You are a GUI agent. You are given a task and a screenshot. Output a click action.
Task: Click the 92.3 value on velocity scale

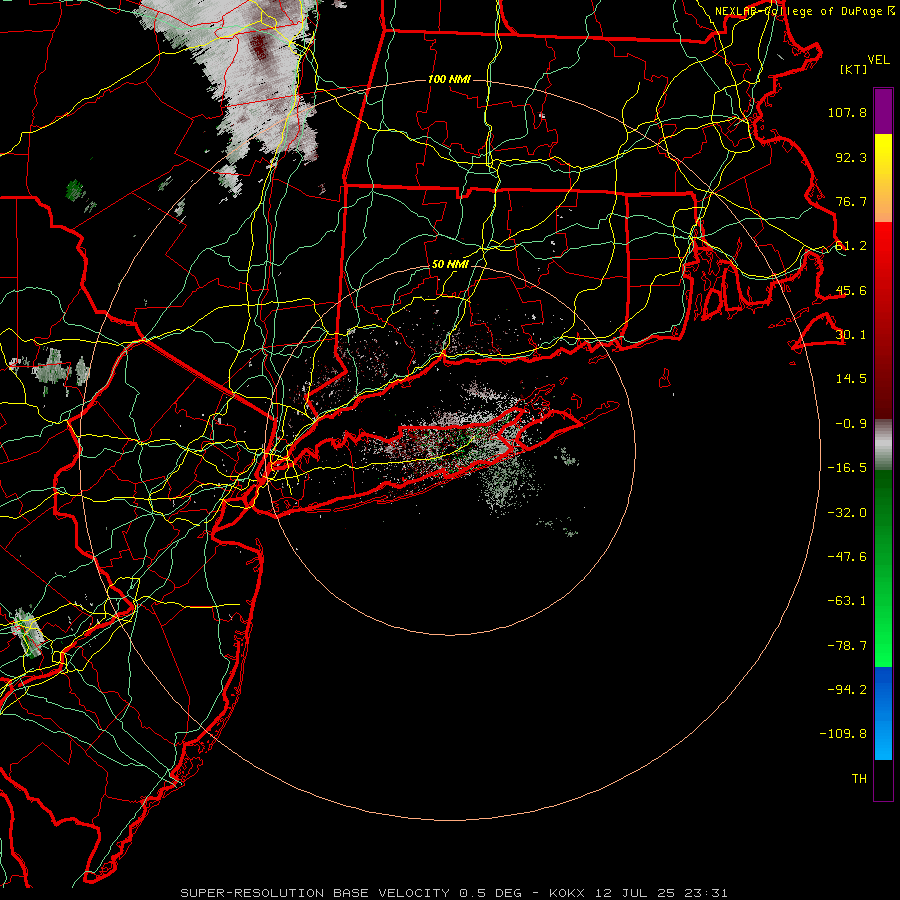click(851, 157)
